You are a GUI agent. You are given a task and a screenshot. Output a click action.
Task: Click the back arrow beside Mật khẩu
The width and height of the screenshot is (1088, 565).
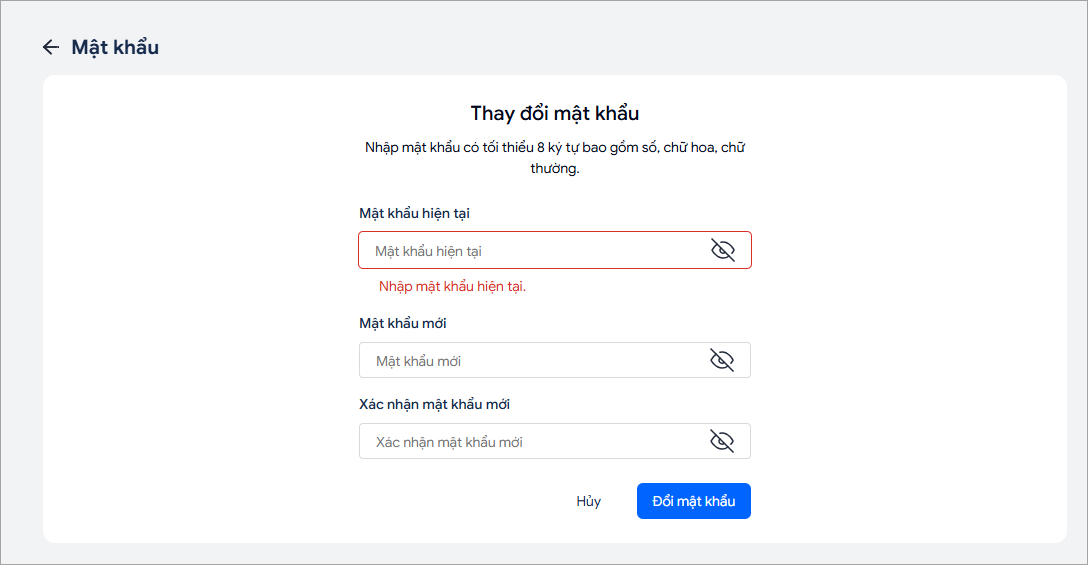click(x=50, y=47)
